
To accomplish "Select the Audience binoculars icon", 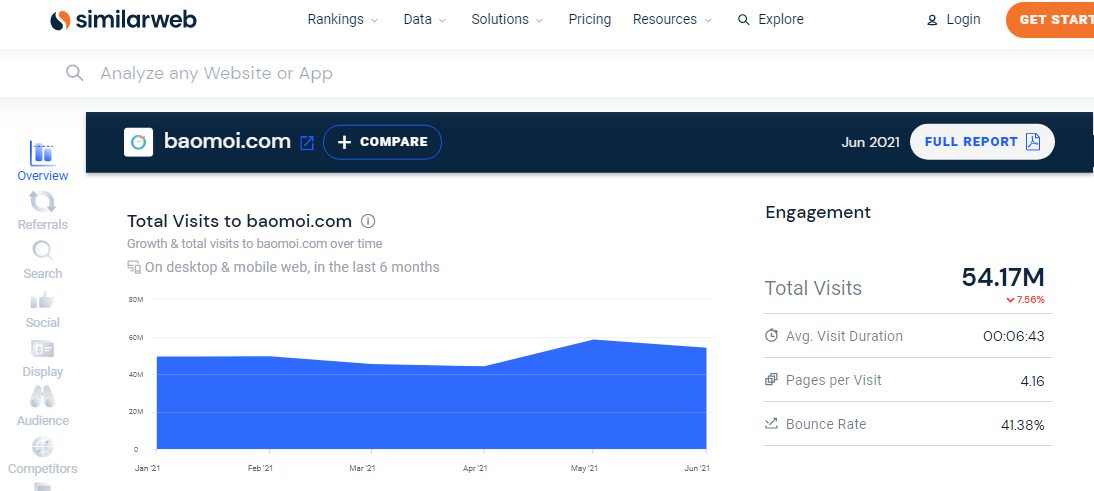I will pos(43,398).
